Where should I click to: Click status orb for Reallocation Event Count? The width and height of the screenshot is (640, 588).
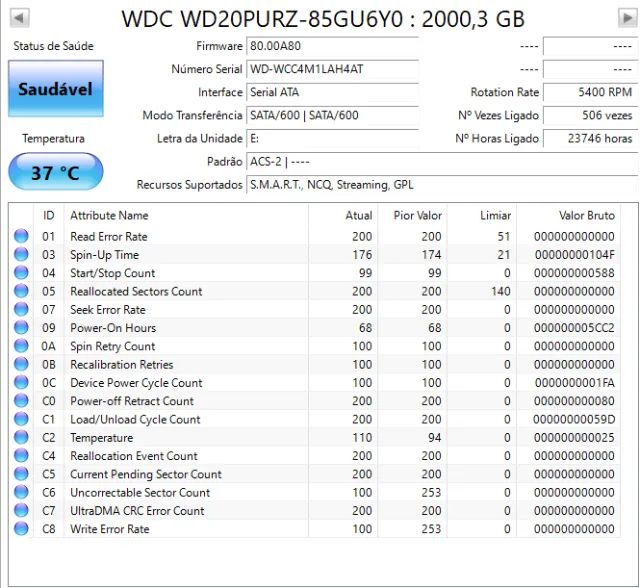pyautogui.click(x=21, y=455)
